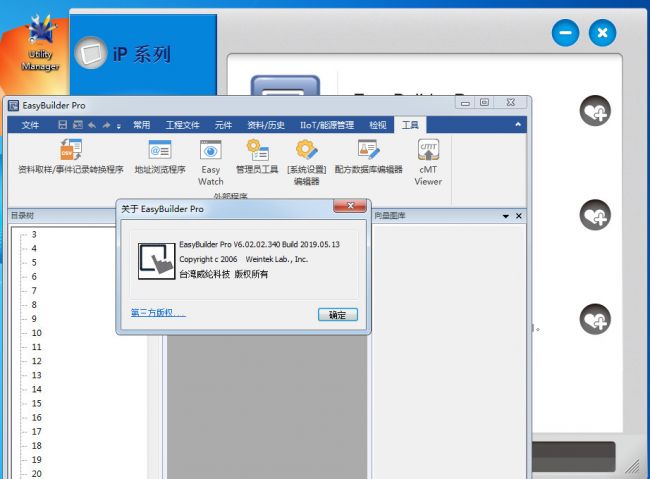Maximize the EasyBuilder Pro window

tap(484, 102)
